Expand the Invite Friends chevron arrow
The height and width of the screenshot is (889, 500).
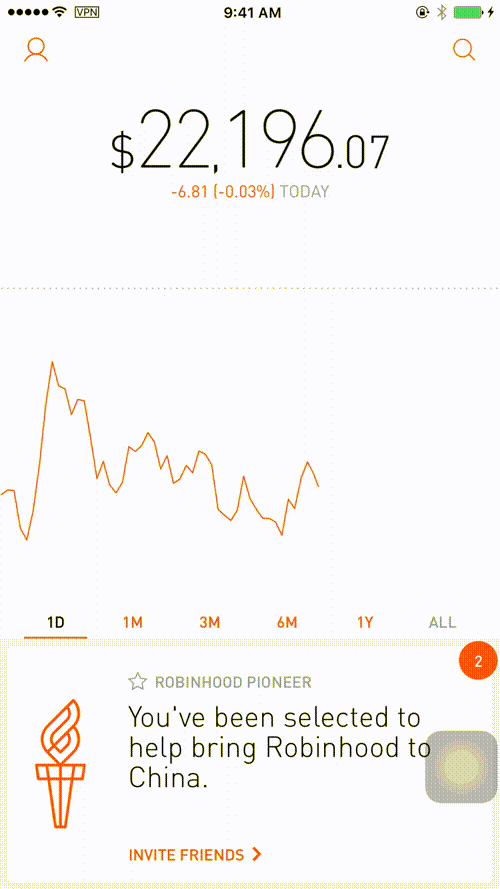257,854
